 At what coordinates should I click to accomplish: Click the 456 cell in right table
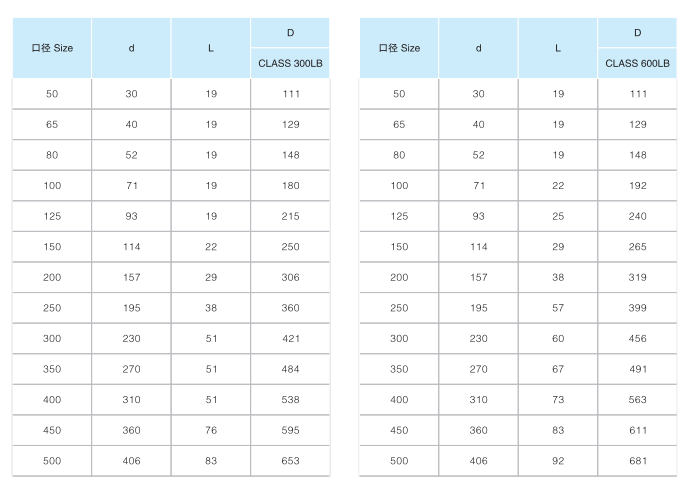pos(637,339)
